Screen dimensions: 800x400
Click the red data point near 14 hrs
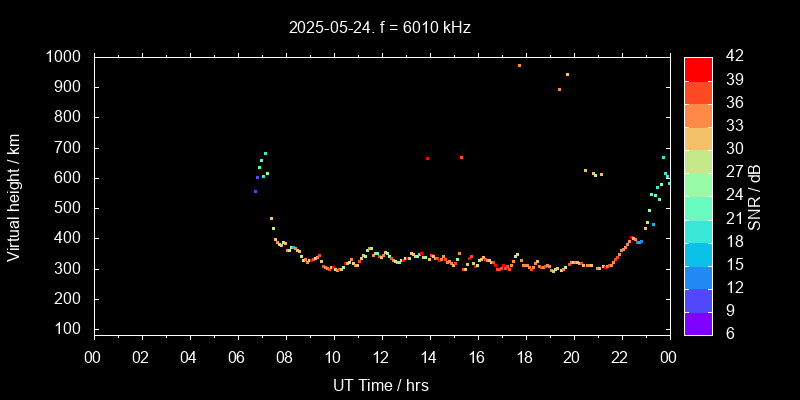pos(427,158)
